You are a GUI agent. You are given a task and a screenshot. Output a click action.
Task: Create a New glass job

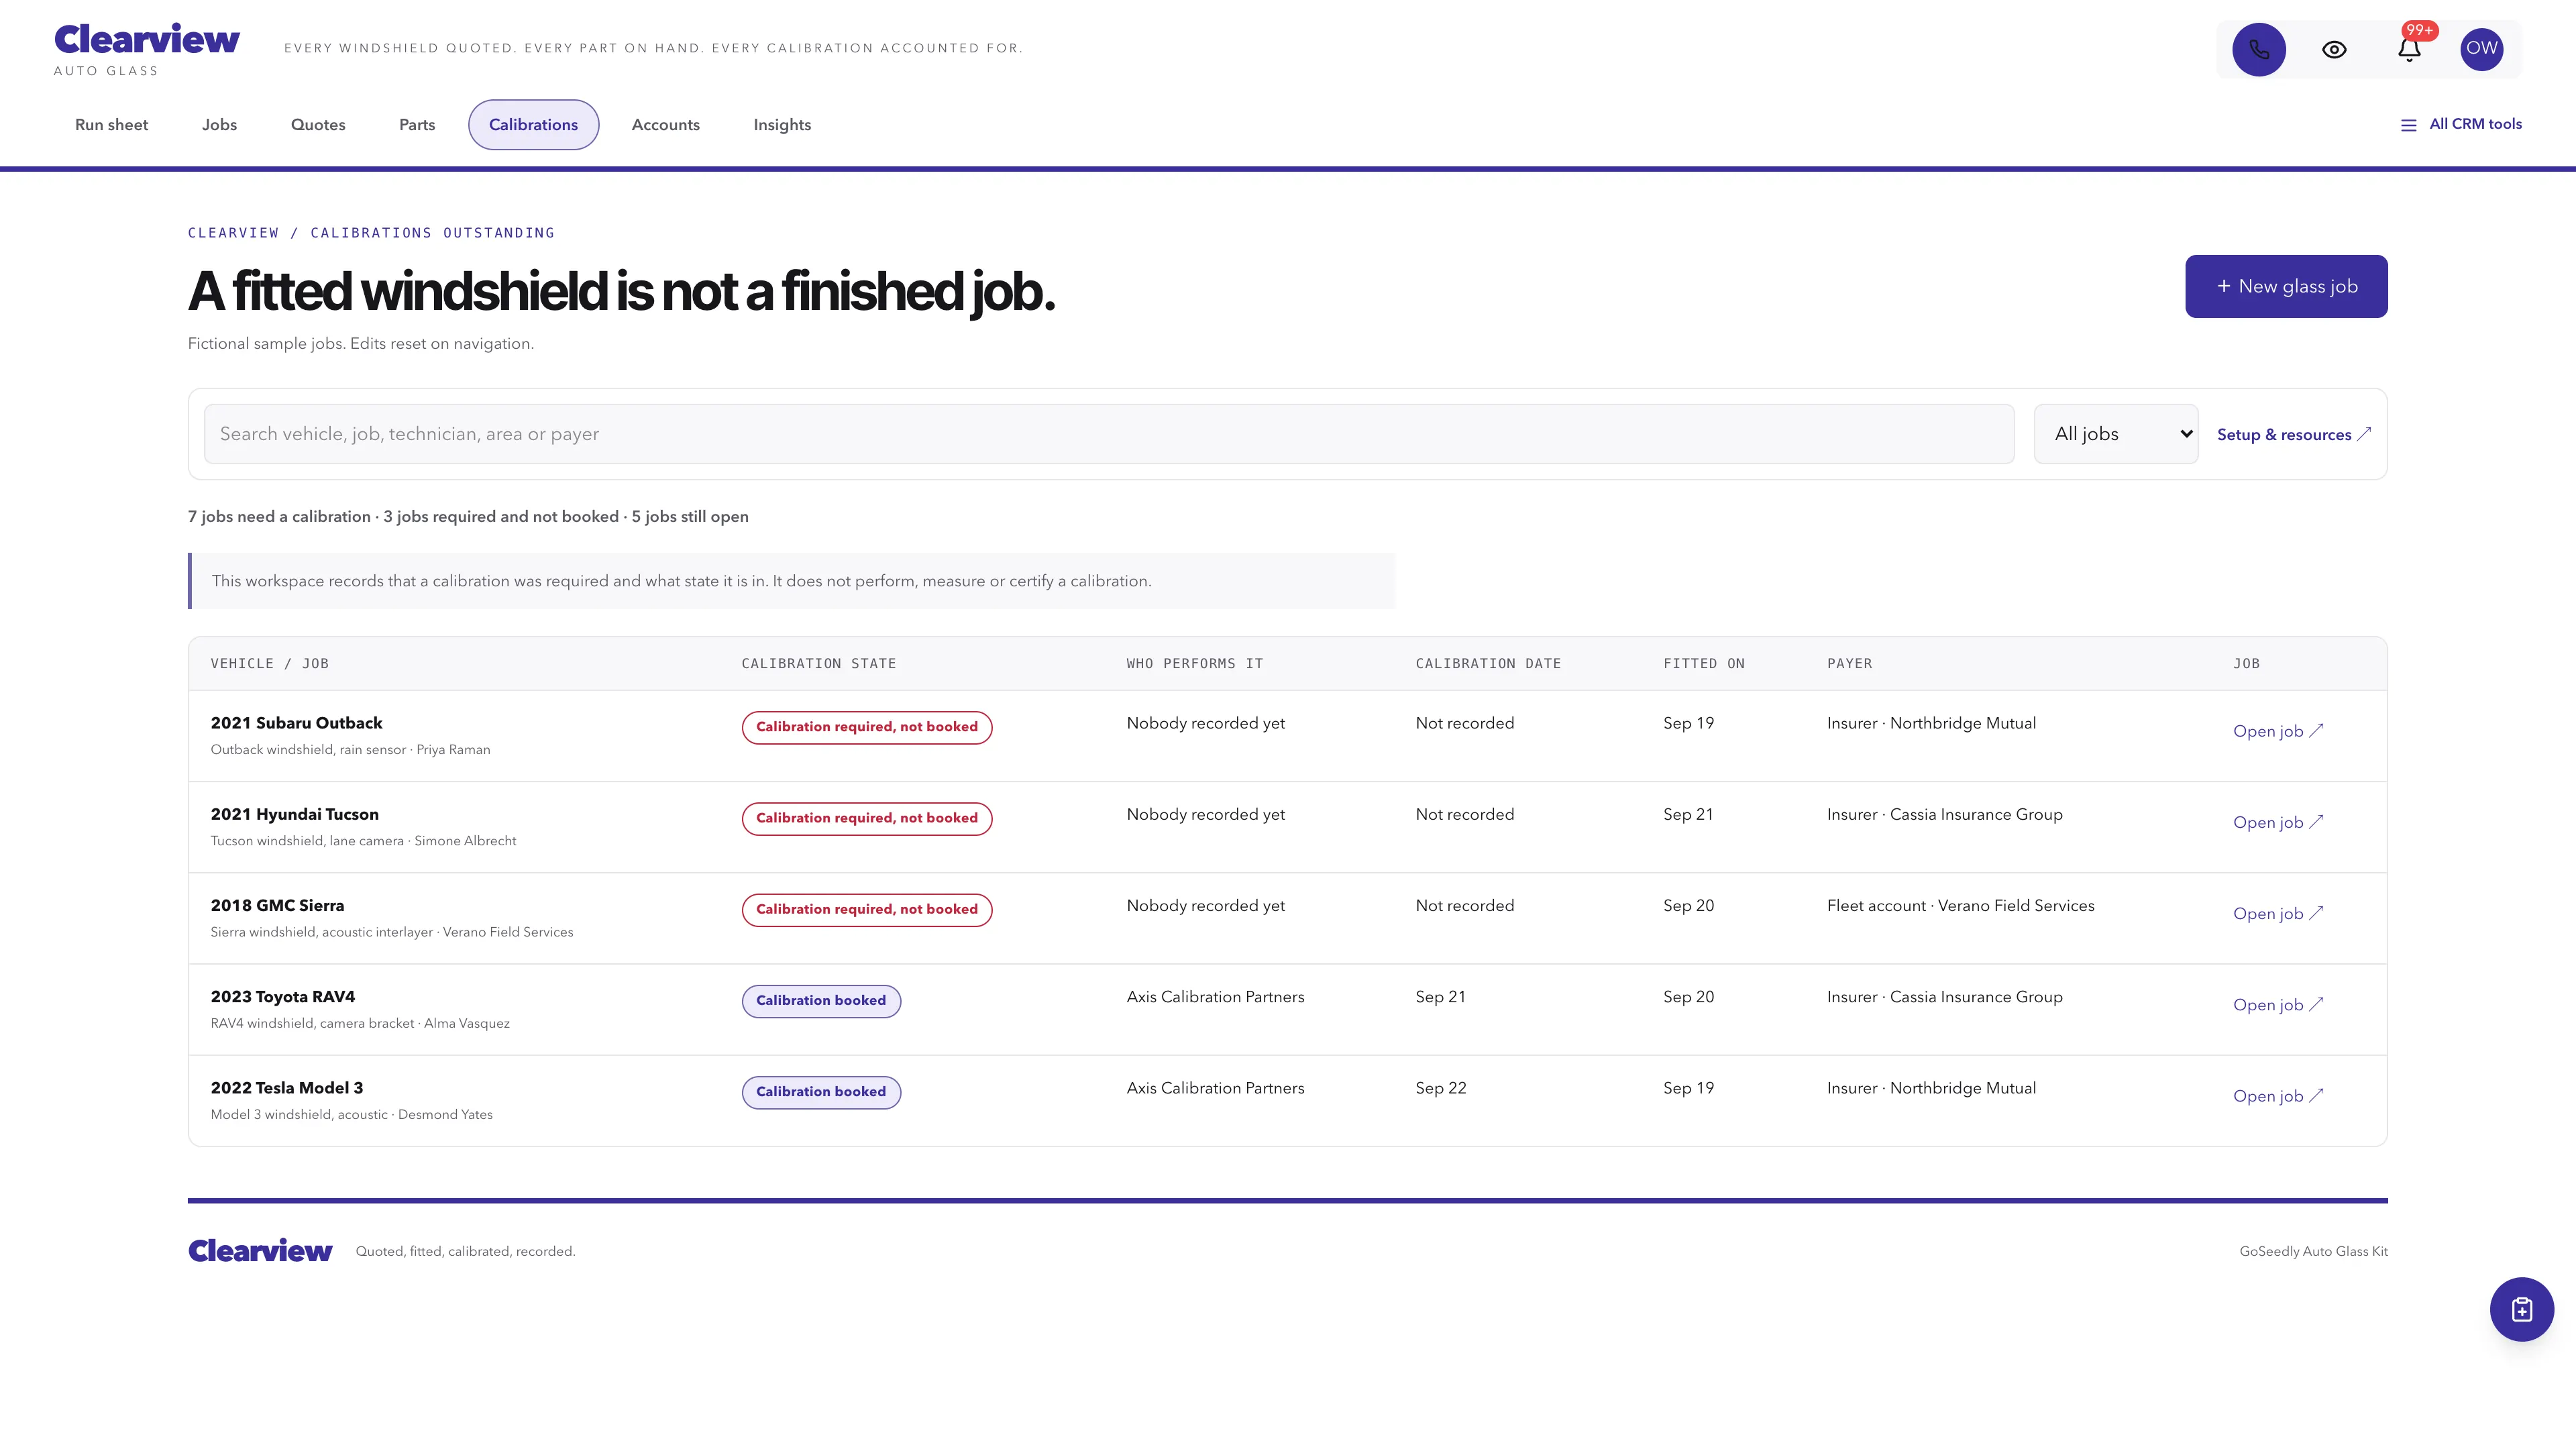click(2286, 286)
